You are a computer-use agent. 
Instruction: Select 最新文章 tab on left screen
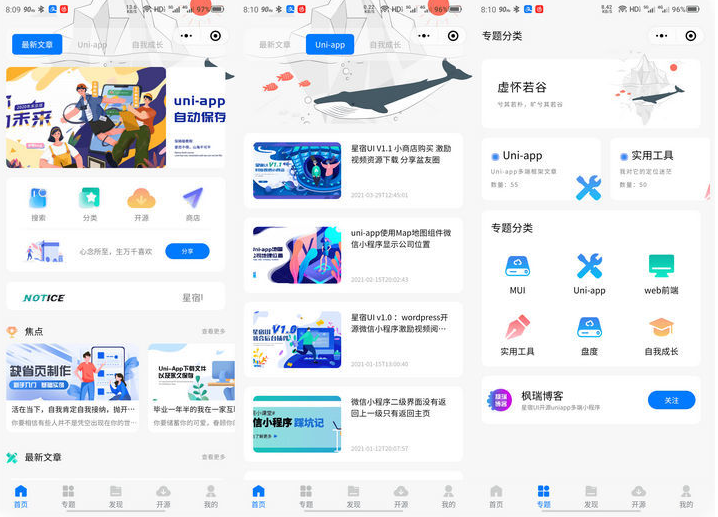tap(37, 44)
